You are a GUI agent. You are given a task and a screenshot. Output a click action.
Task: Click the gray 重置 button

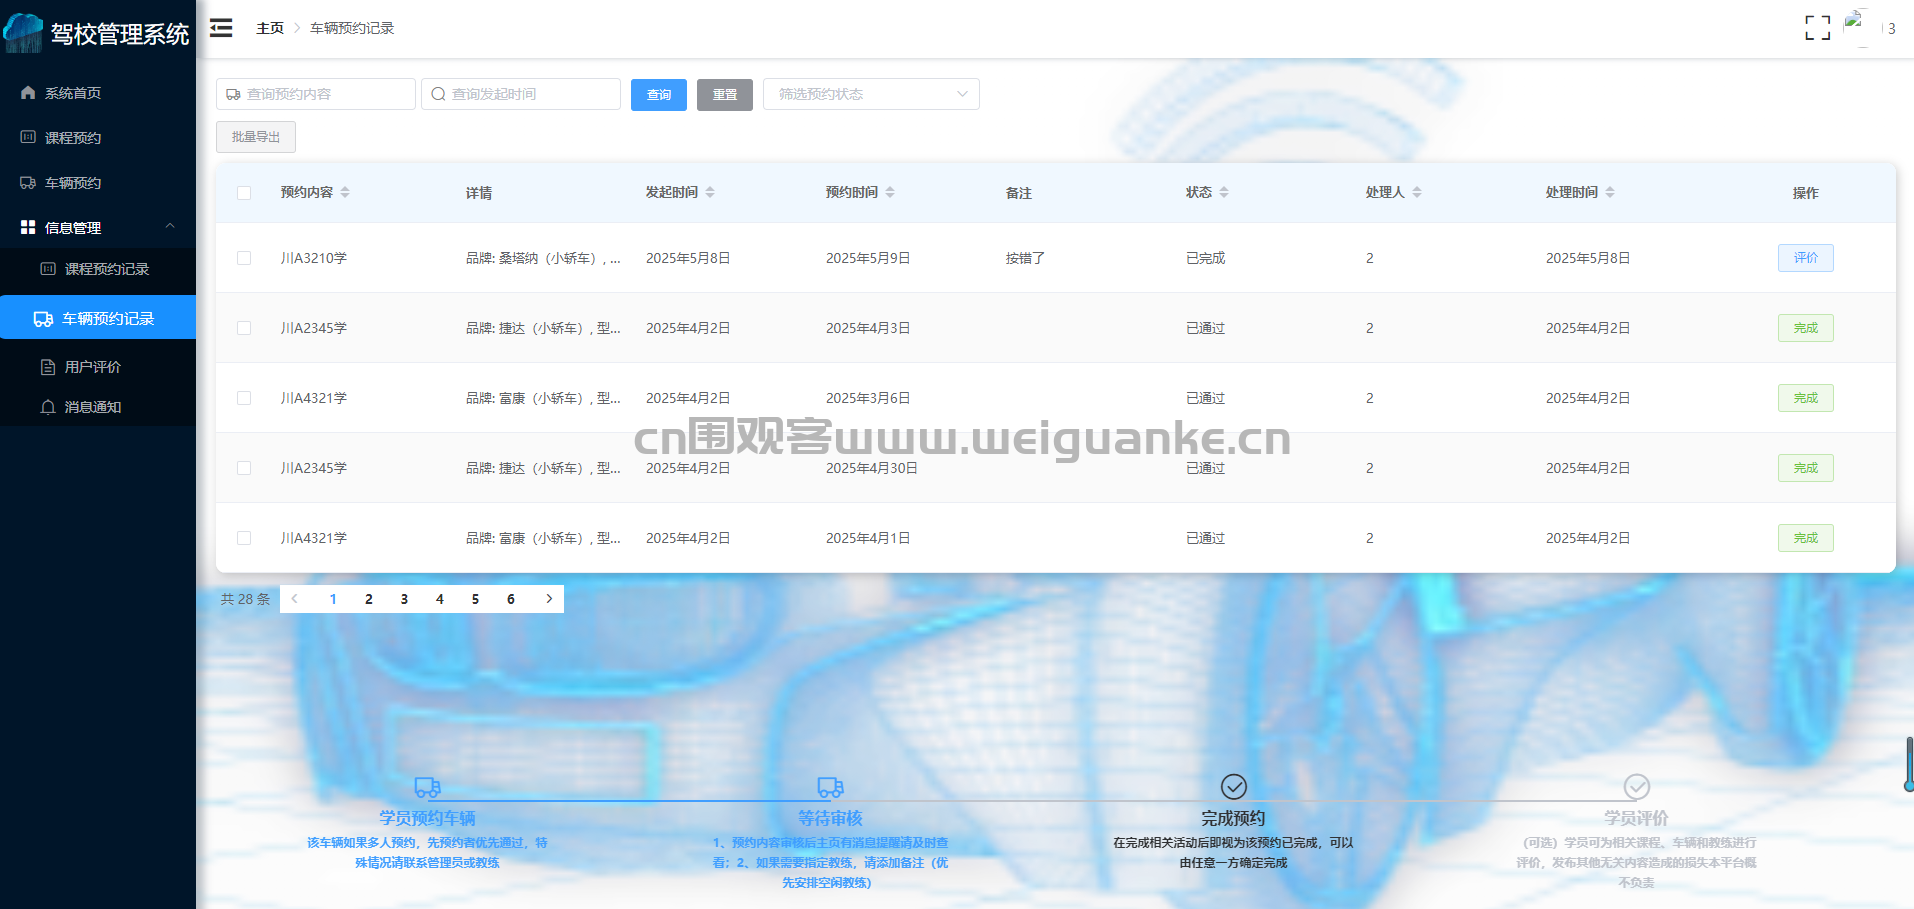[x=725, y=95]
